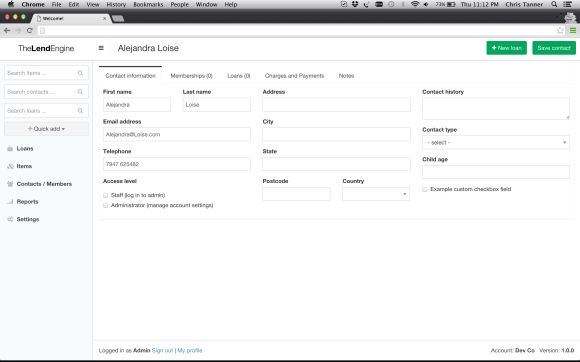Click the Items sidebar icon
580x362 pixels.
pos(10,166)
